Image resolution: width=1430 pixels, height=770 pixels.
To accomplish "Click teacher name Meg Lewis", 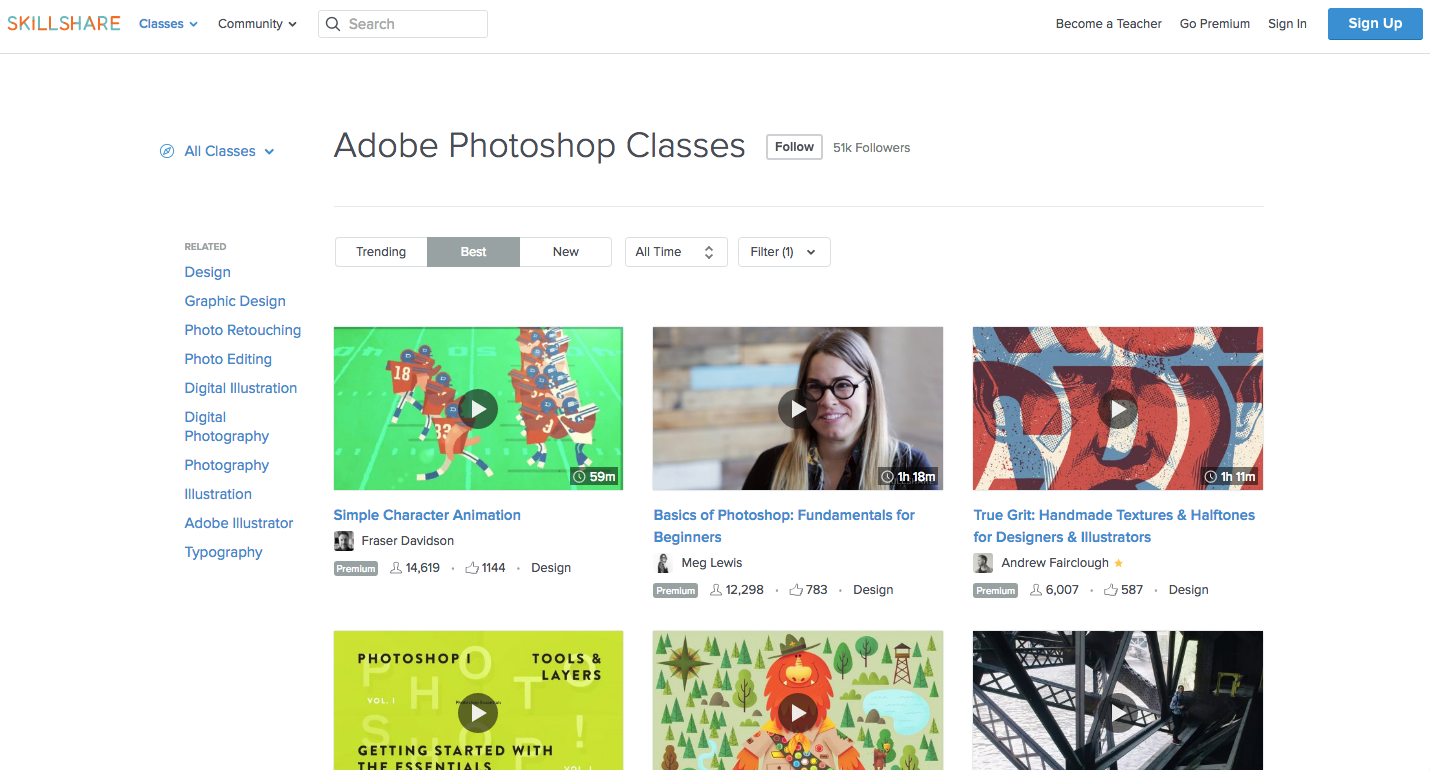I will (x=712, y=563).
